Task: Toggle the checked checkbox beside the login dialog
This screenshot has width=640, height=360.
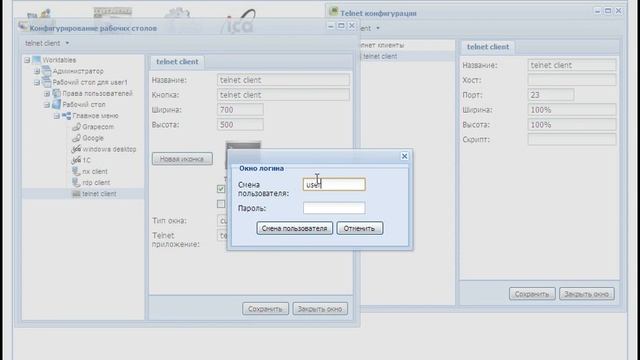Action: [x=221, y=189]
